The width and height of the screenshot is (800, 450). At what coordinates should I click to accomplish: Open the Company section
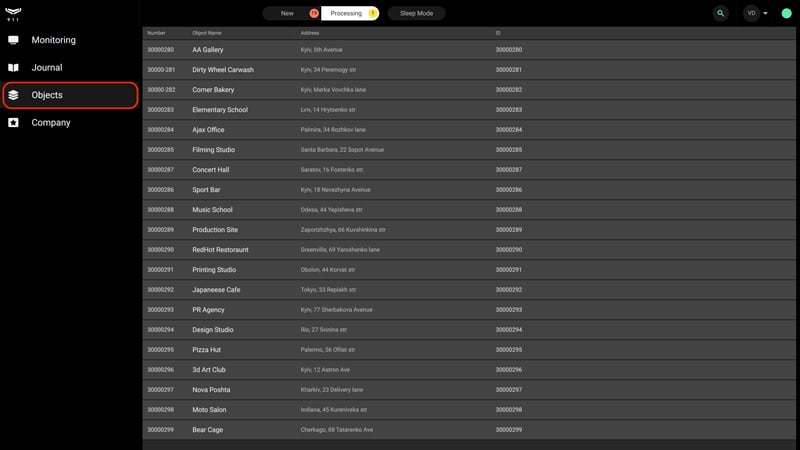(70, 122)
